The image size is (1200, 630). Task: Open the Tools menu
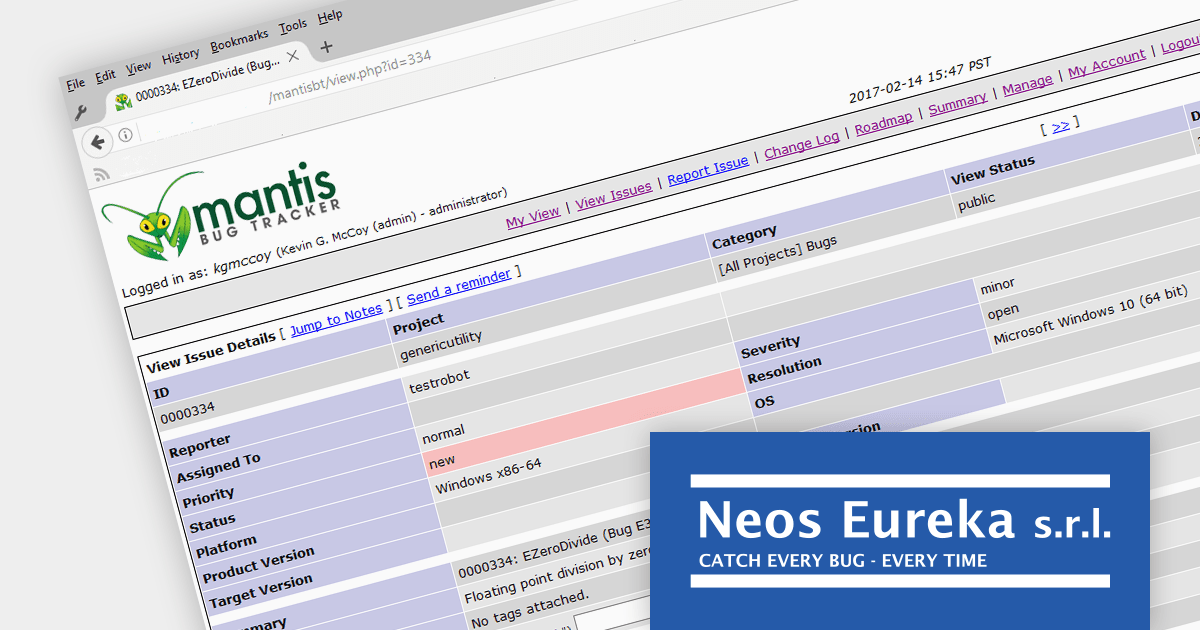[293, 26]
